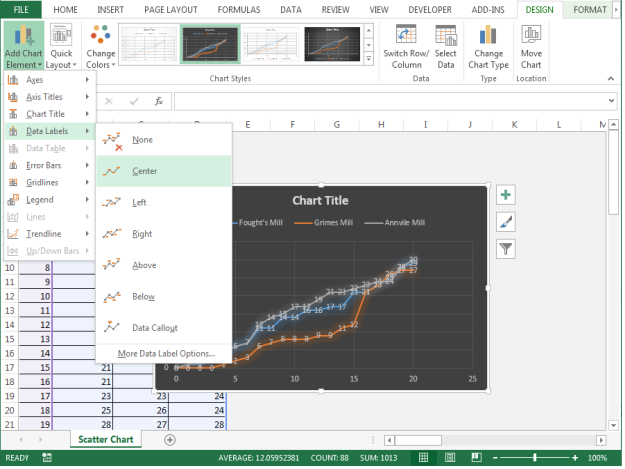Click the Annvile Mill legend entry
This screenshot has height=469, width=625.
[395, 223]
